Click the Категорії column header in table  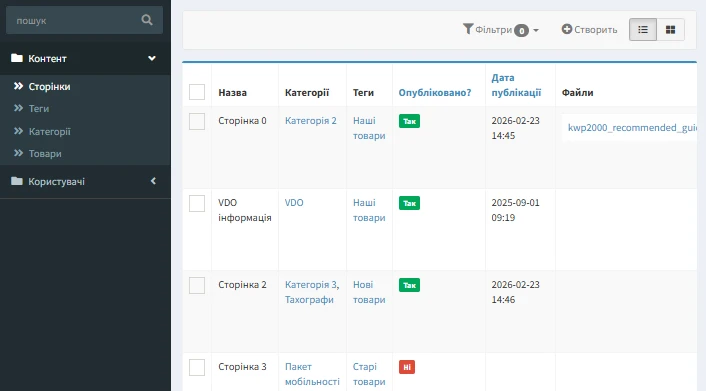click(x=307, y=92)
